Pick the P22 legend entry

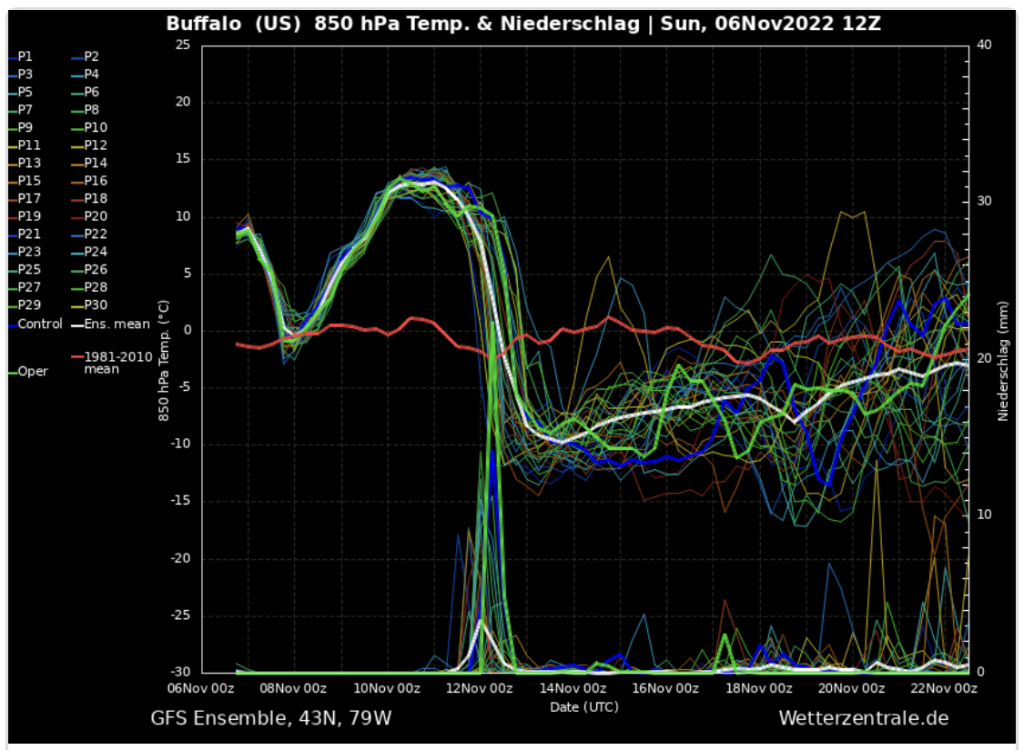(x=95, y=234)
